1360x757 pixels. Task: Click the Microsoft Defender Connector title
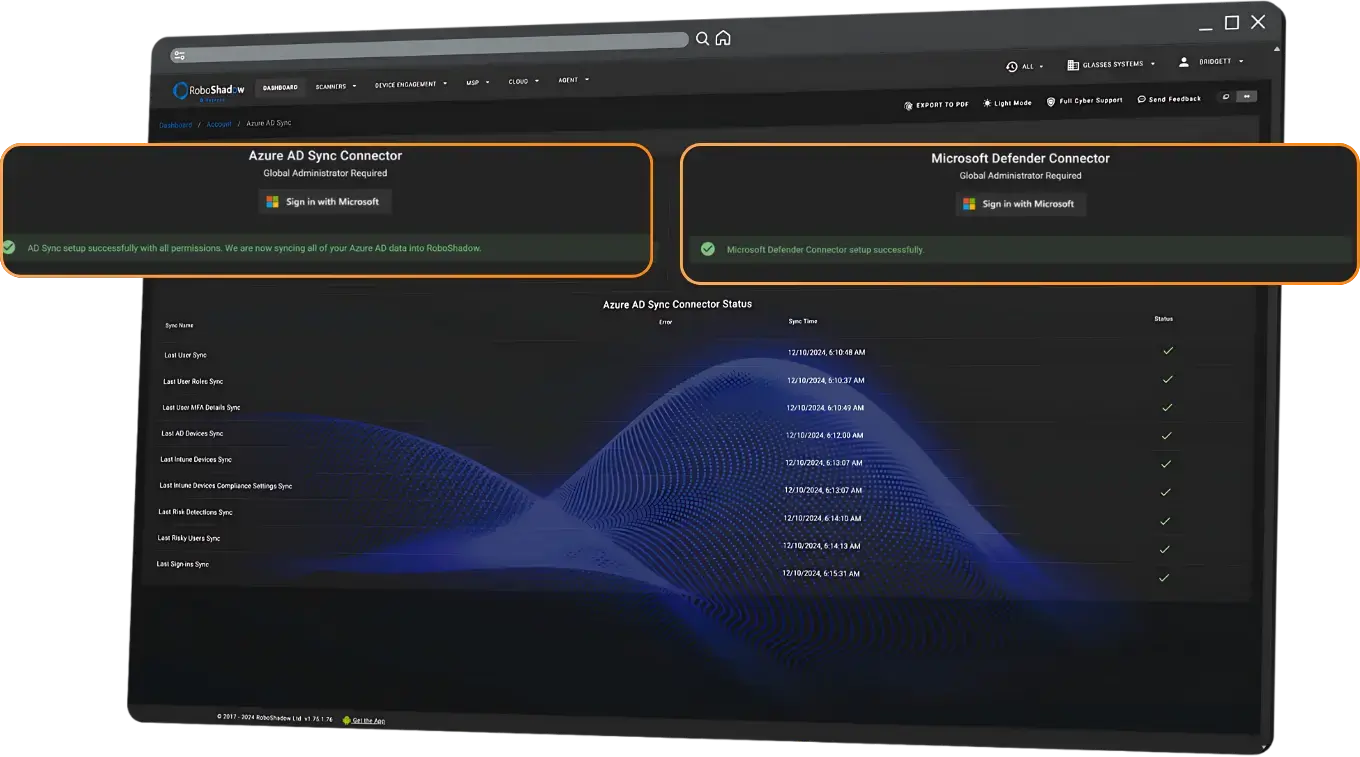pyautogui.click(x=1020, y=158)
